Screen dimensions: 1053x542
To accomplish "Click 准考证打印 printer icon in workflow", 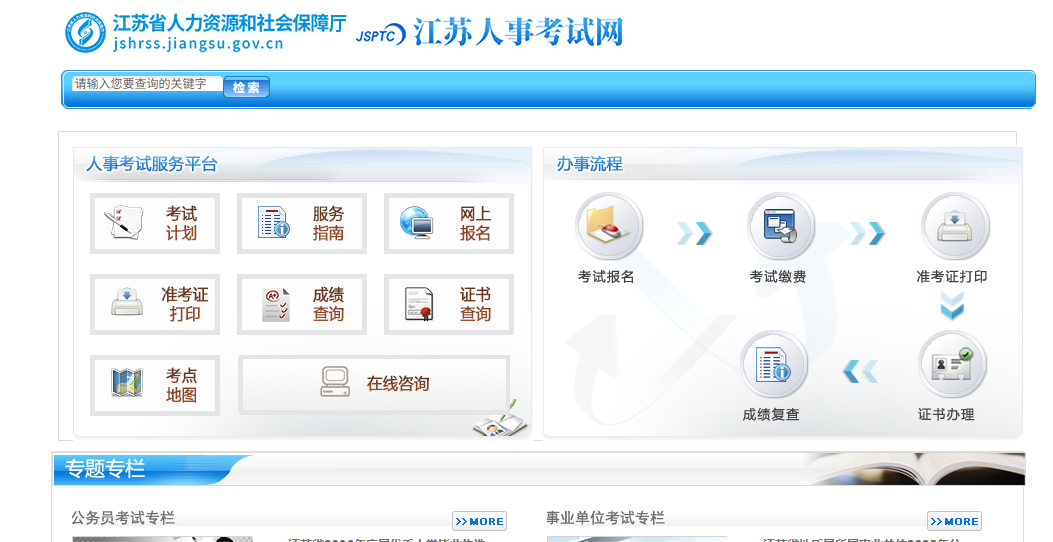I will tap(954, 226).
